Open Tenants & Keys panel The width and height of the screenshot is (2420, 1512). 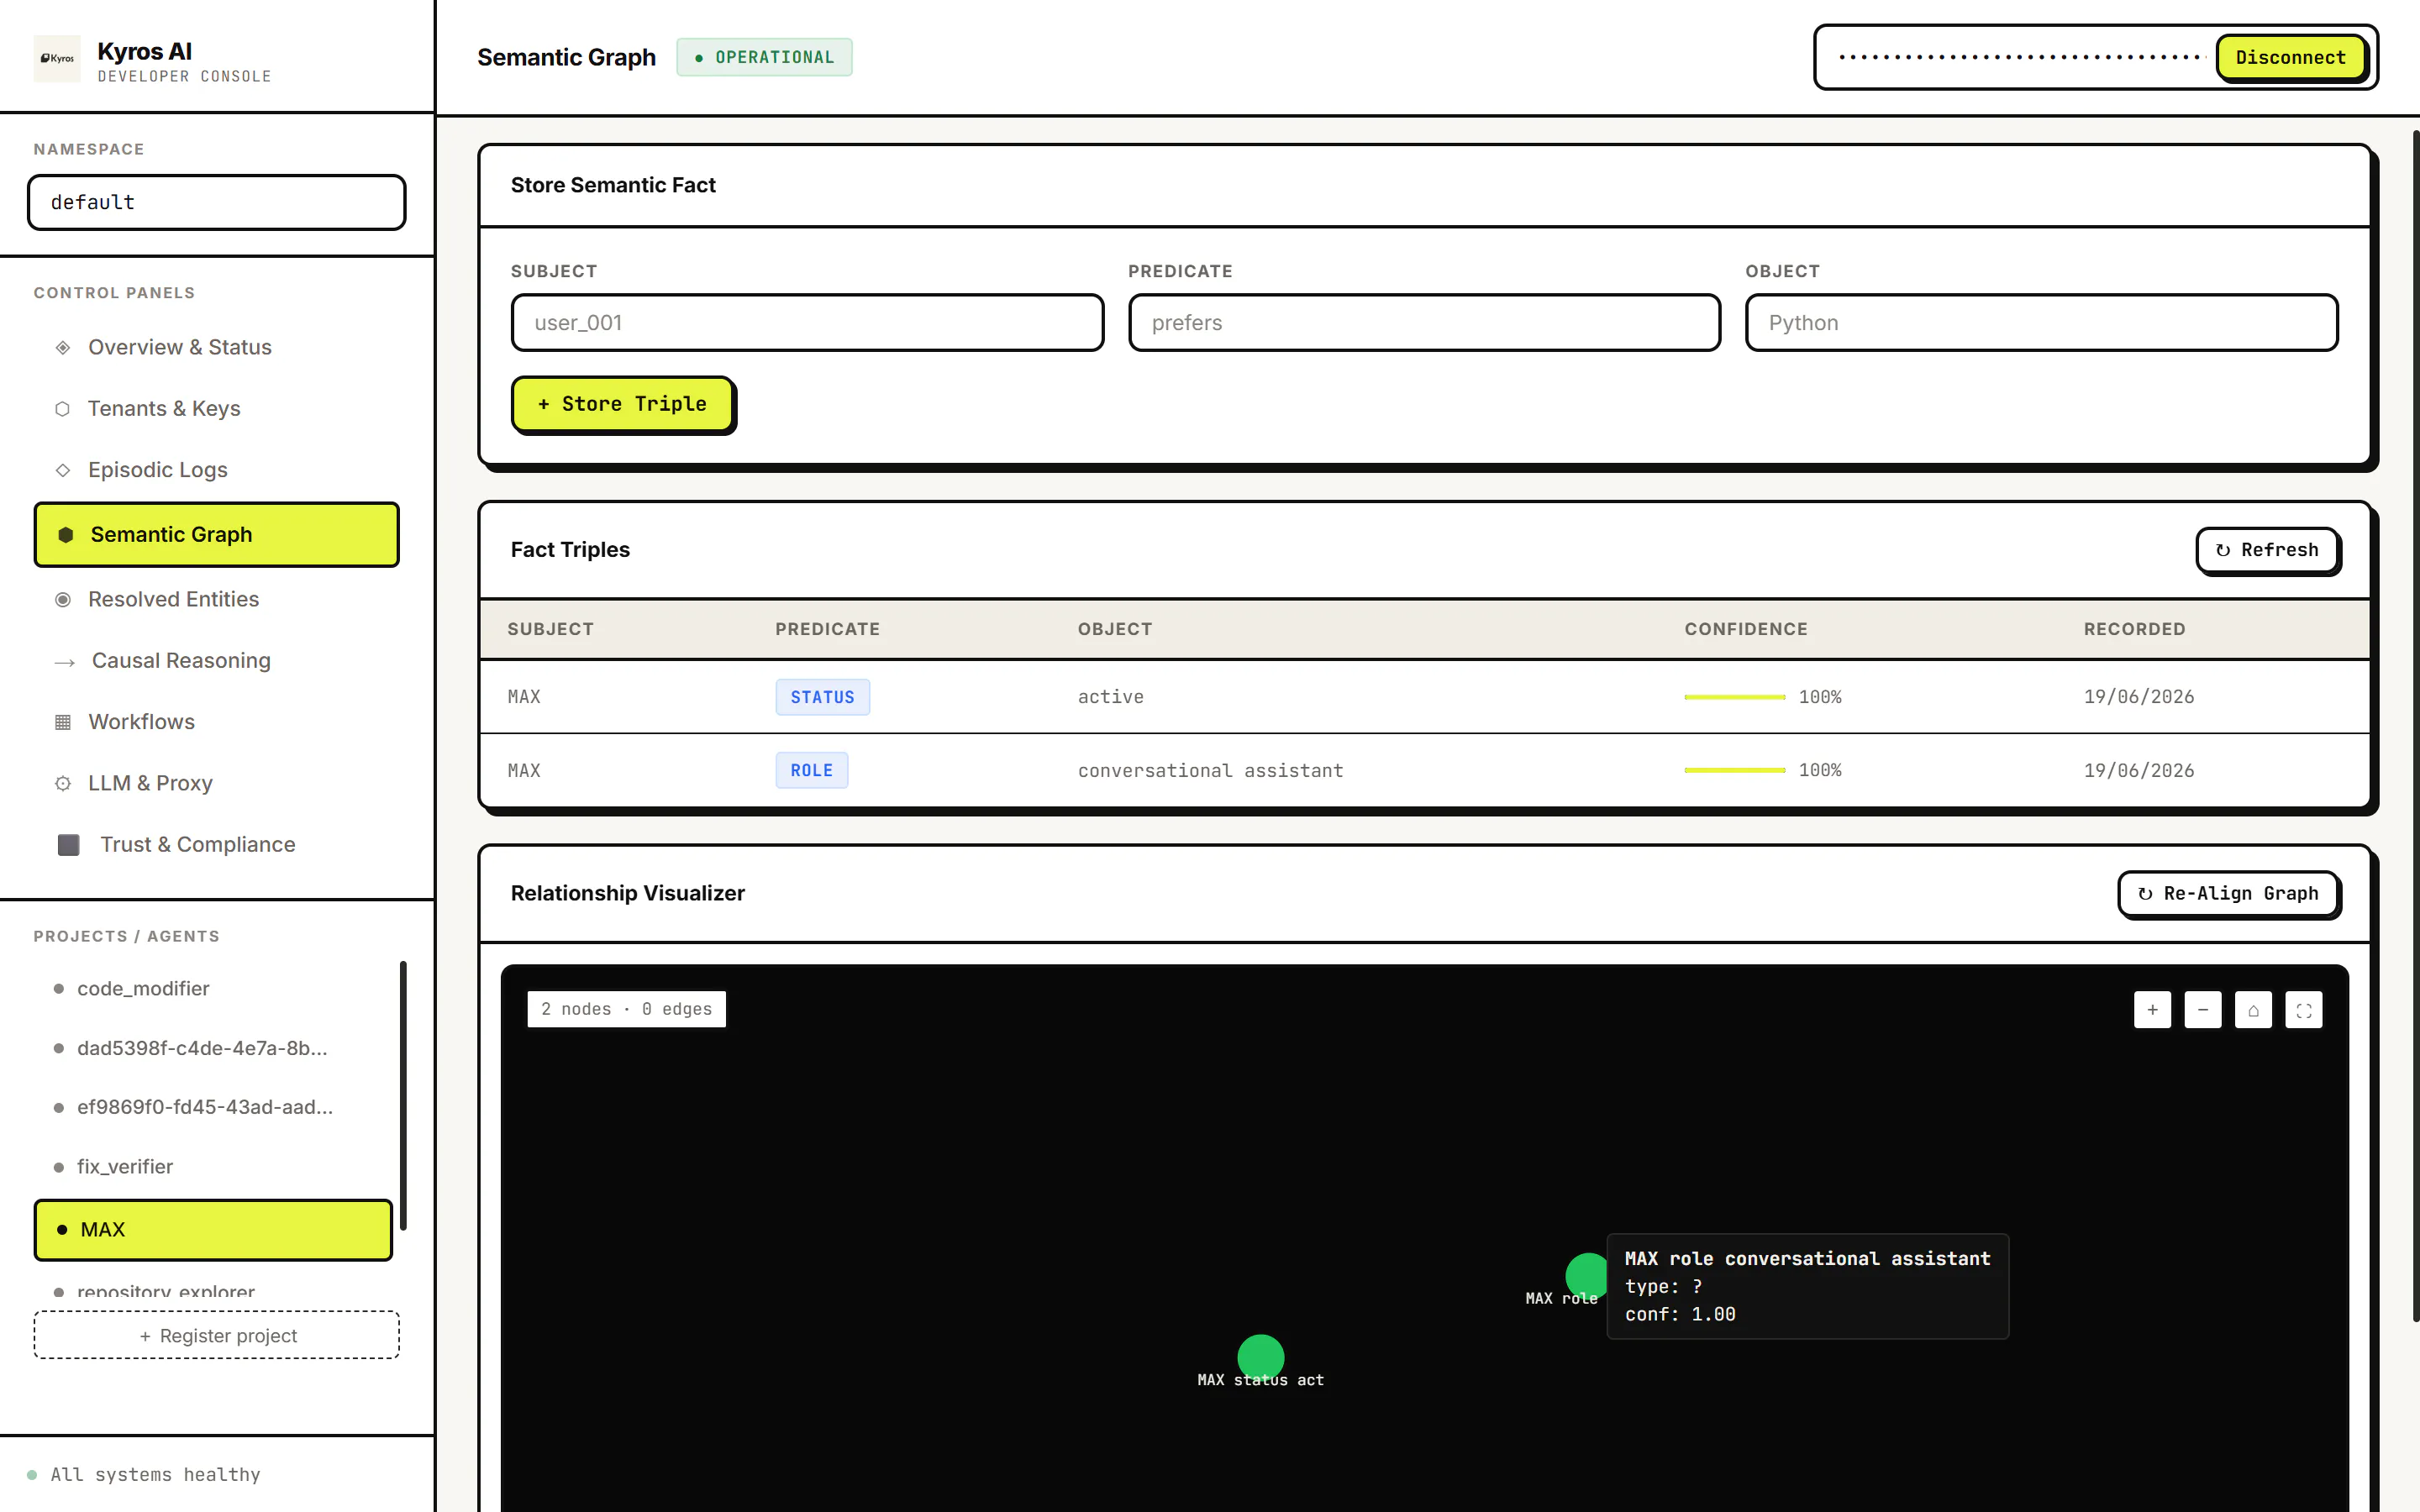pos(217,408)
